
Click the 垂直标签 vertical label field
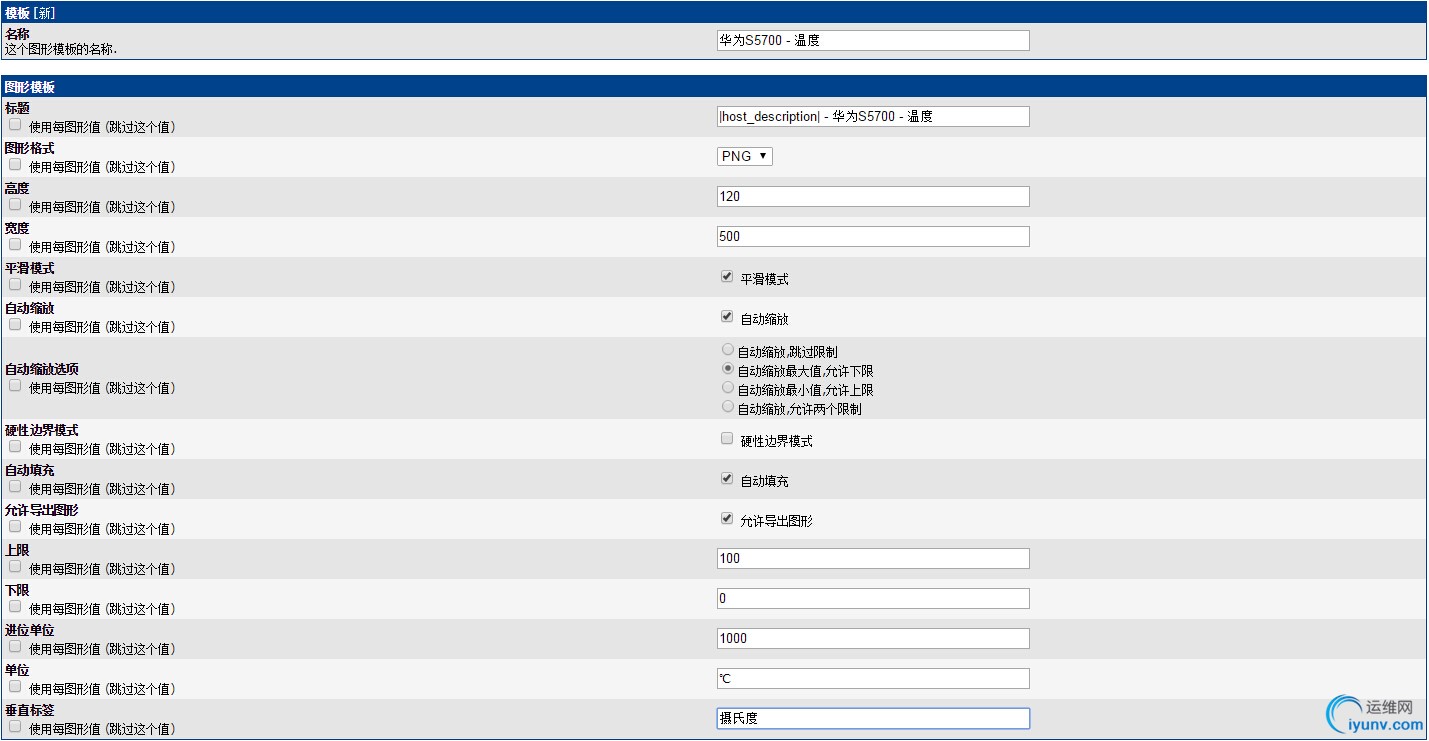[873, 719]
